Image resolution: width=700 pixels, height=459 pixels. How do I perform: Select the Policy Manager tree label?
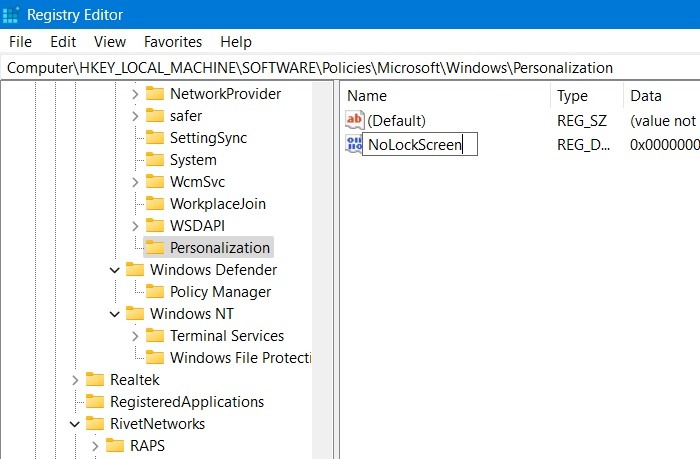220,292
